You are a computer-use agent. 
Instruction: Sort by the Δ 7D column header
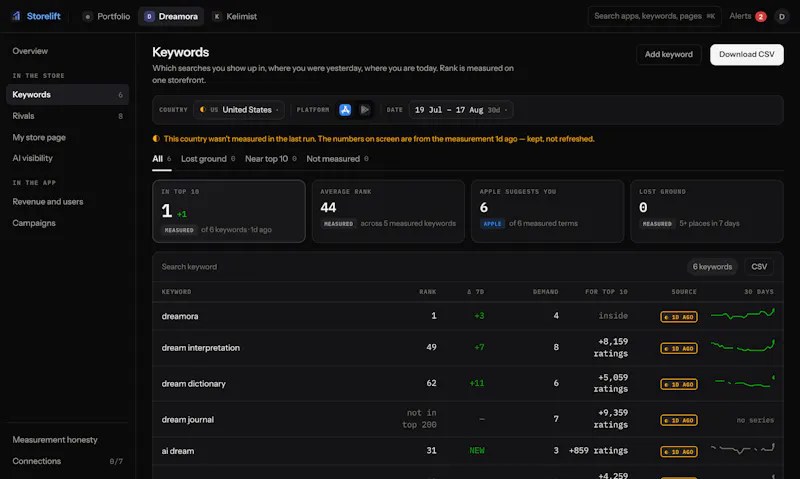[x=476, y=292]
